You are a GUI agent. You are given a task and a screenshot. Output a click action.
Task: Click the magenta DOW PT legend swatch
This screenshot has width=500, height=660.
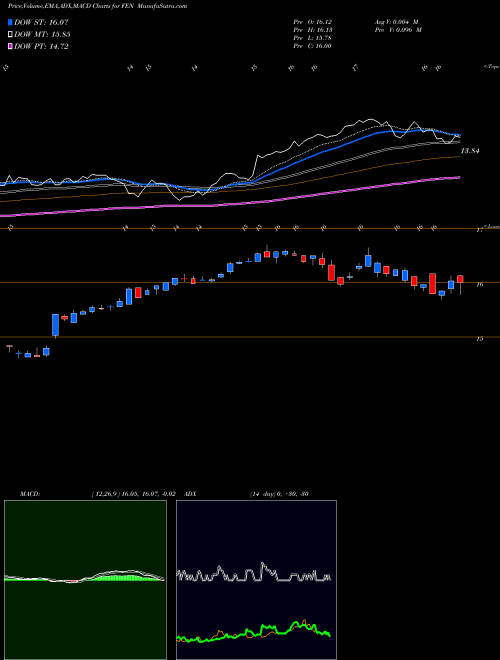[x=10, y=47]
